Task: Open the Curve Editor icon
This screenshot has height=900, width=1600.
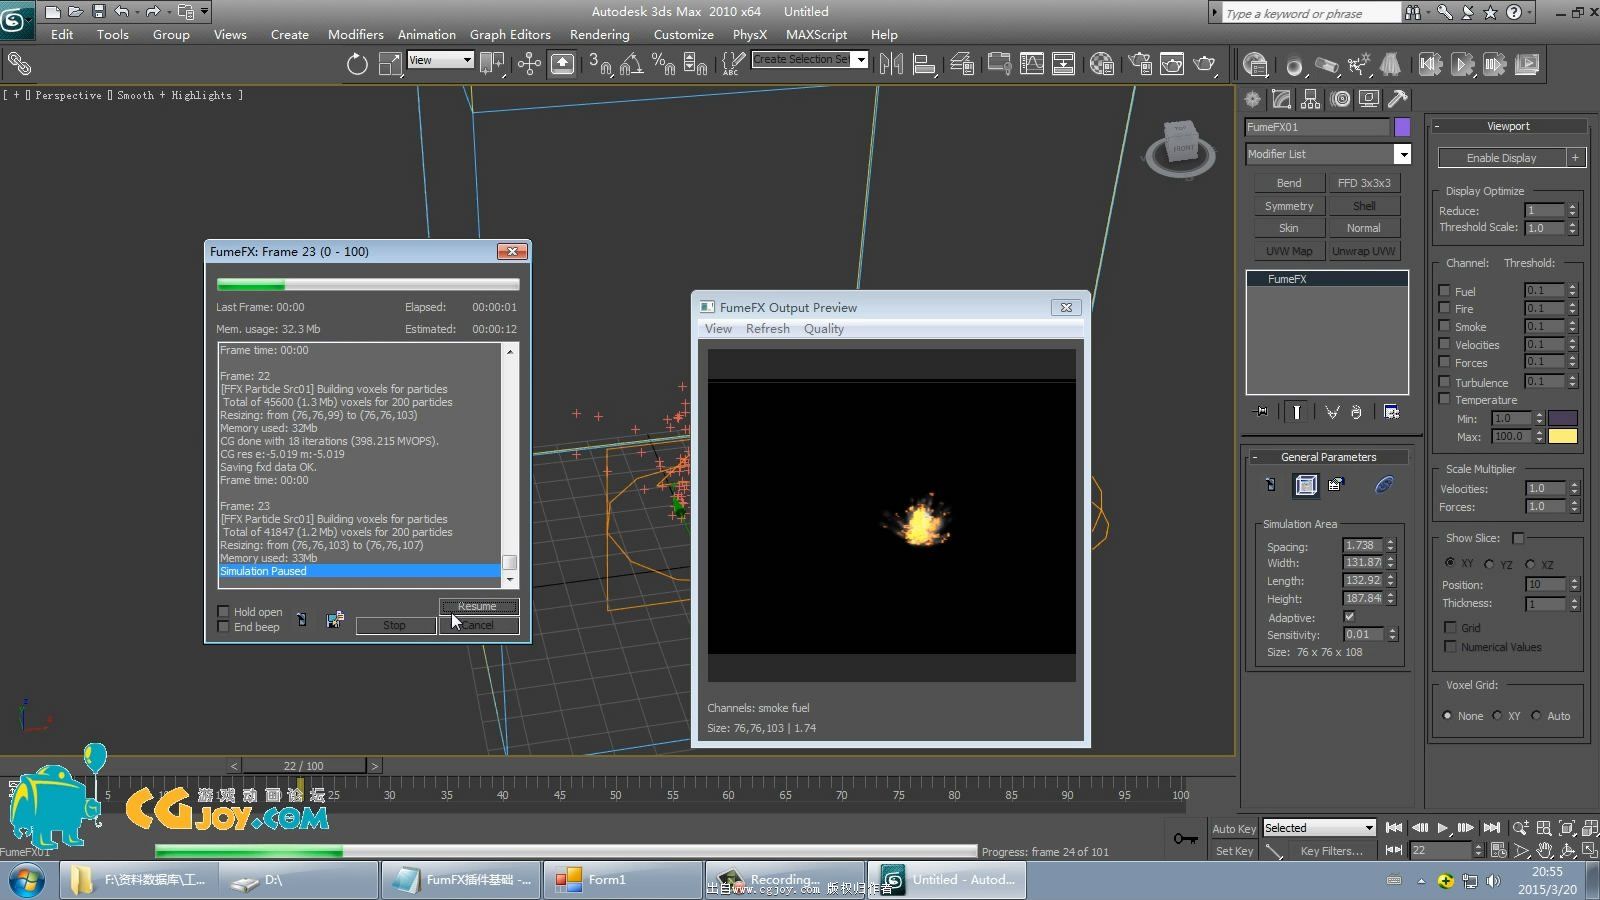Action: click(x=1031, y=65)
